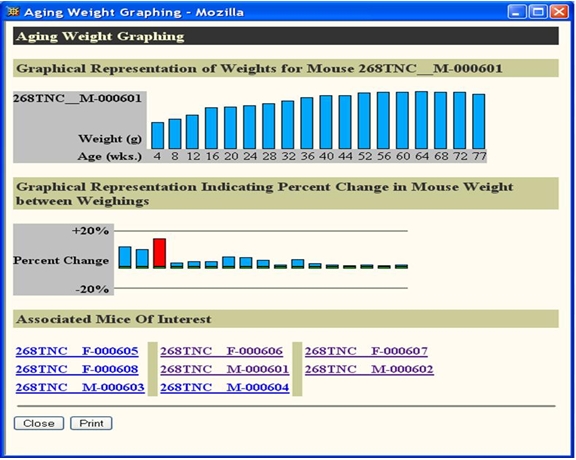
Task: Open mouse link 268TNC F-000607
Action: pyautogui.click(x=366, y=351)
